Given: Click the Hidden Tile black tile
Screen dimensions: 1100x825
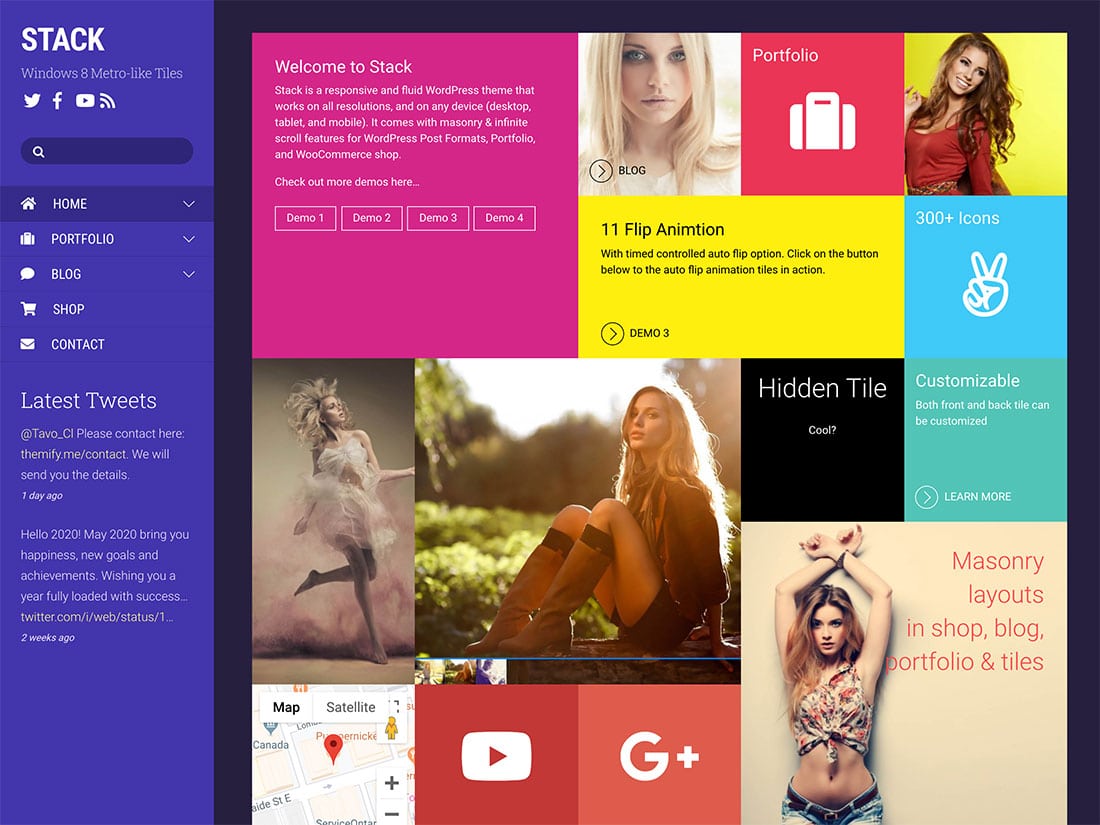Looking at the screenshot, I should point(822,440).
